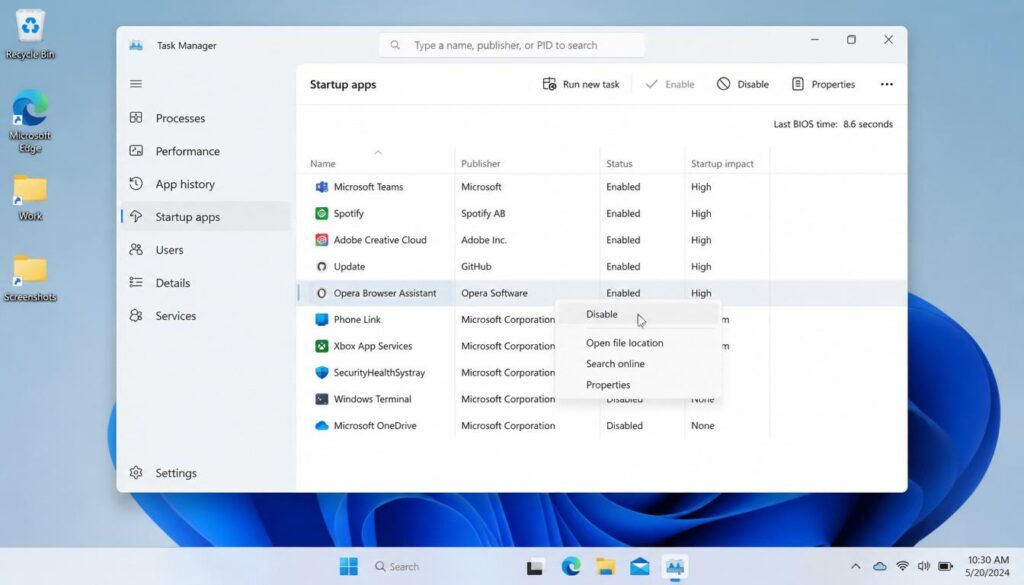The image size is (1024, 585).
Task: Select Microsoft Edge desktop shortcut
Action: click(x=30, y=121)
